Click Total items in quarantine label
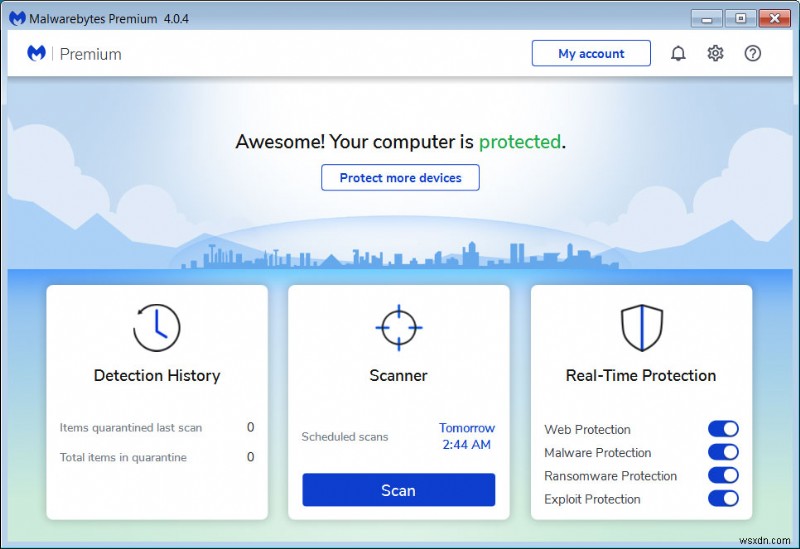Screen dimensions: 800x549 point(123,457)
